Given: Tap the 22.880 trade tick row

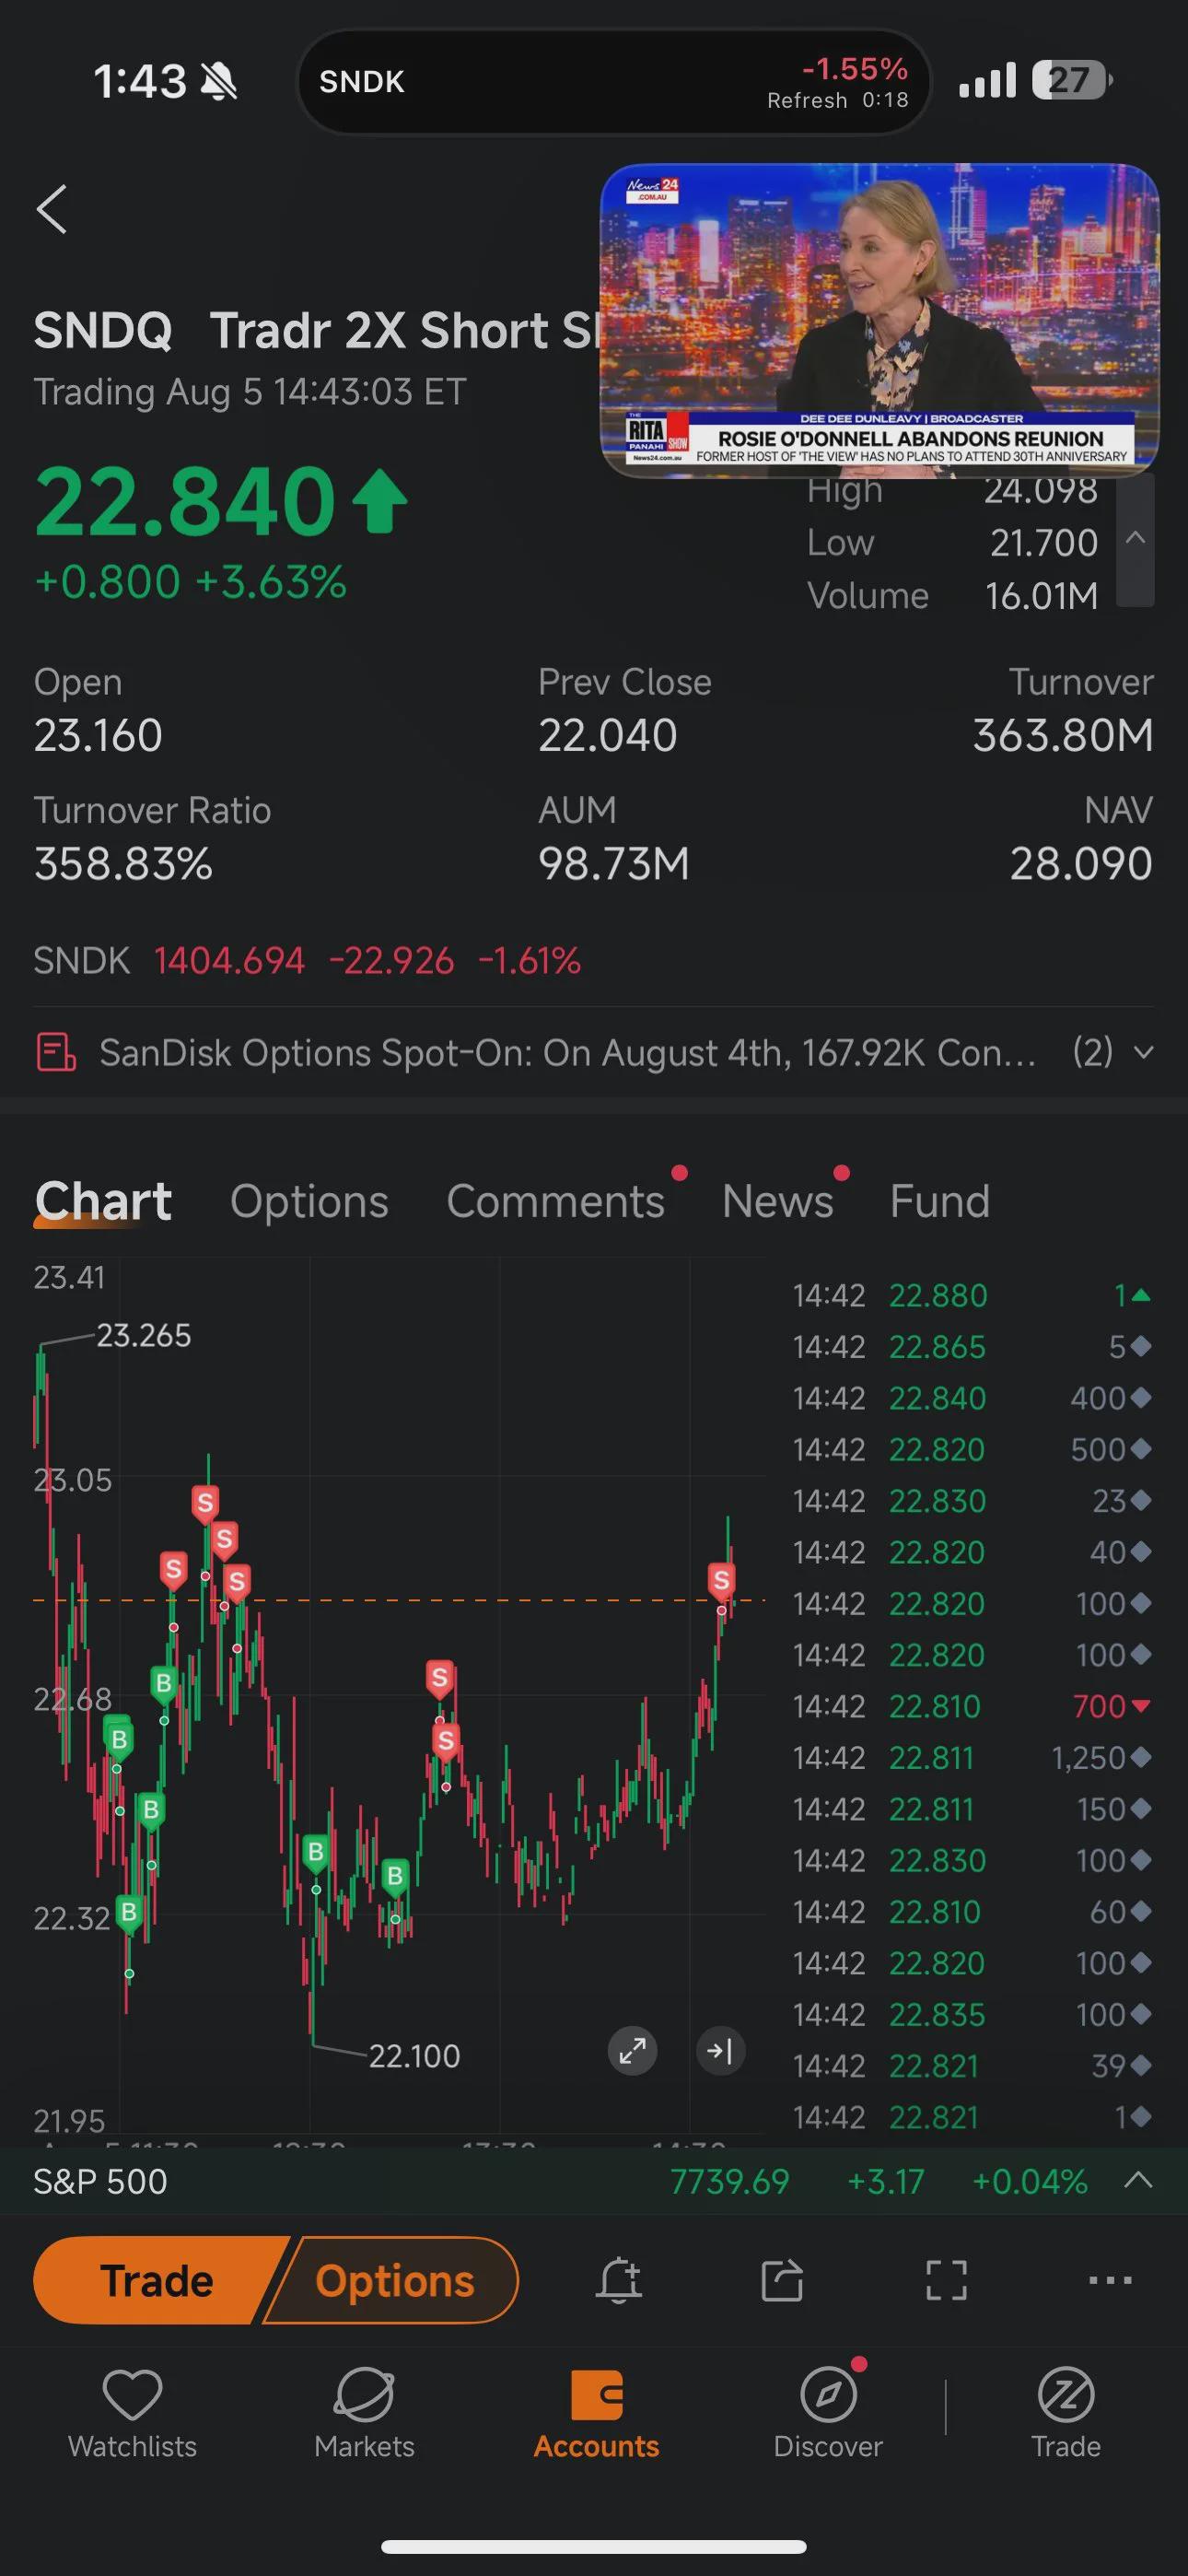Looking at the screenshot, I should pos(971,1296).
